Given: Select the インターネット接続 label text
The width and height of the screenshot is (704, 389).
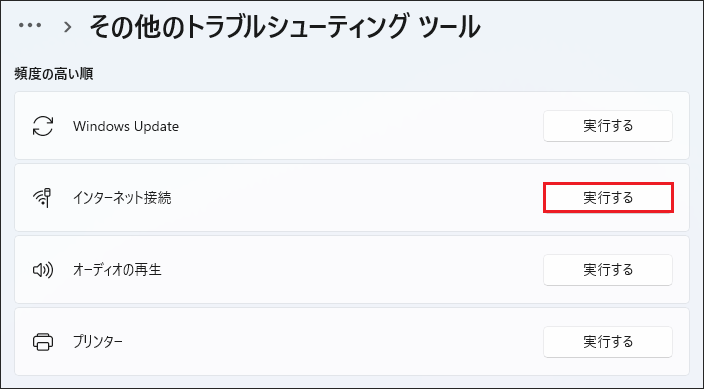Looking at the screenshot, I should [122, 198].
